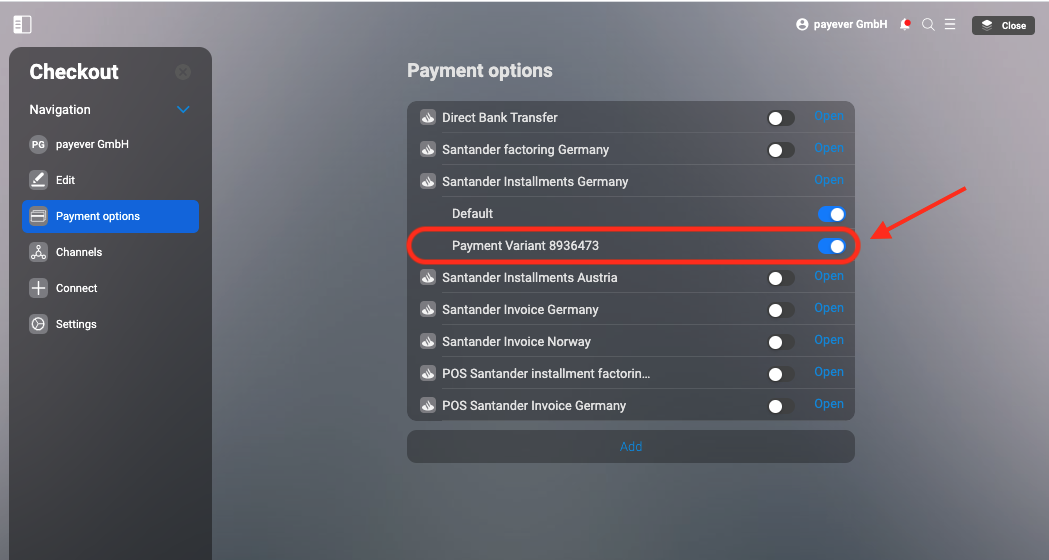Click the POS Santander installment factorin… label
The height and width of the screenshot is (560, 1049).
pyautogui.click(x=546, y=373)
